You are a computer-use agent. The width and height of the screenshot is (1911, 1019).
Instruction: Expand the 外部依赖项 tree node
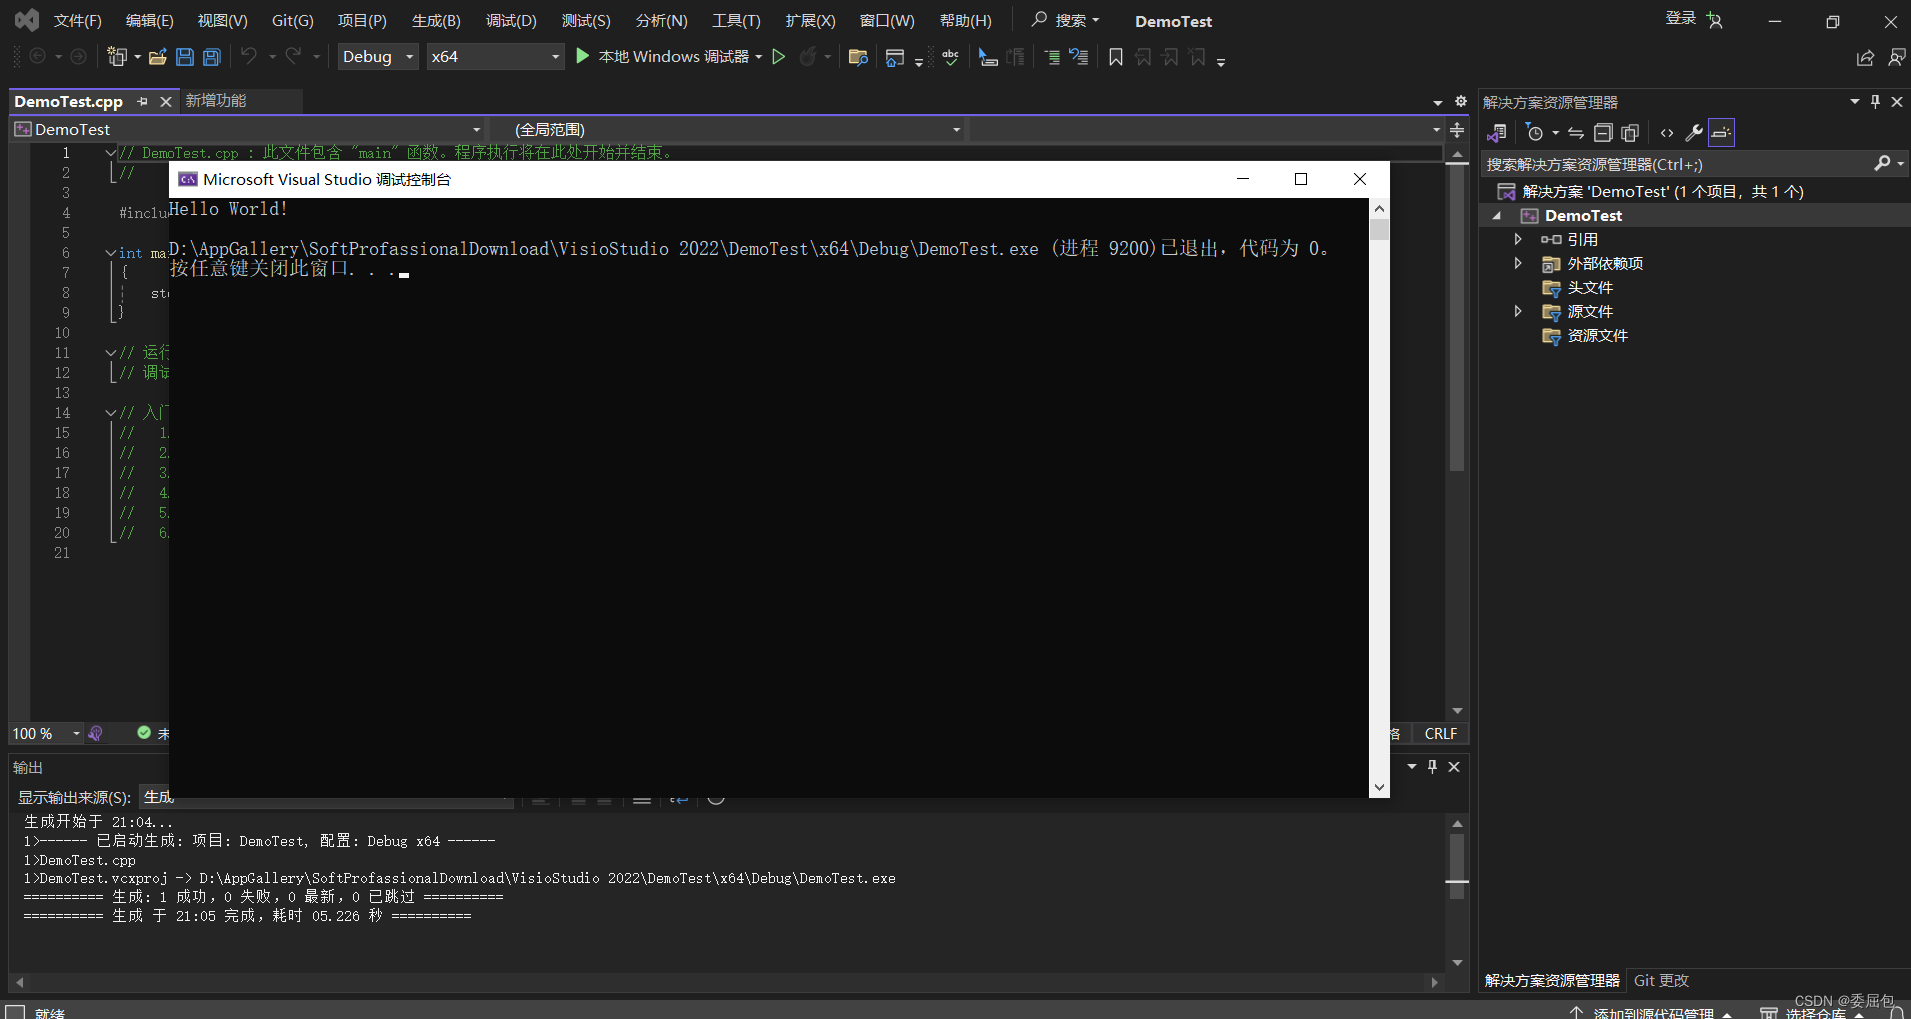click(x=1518, y=263)
